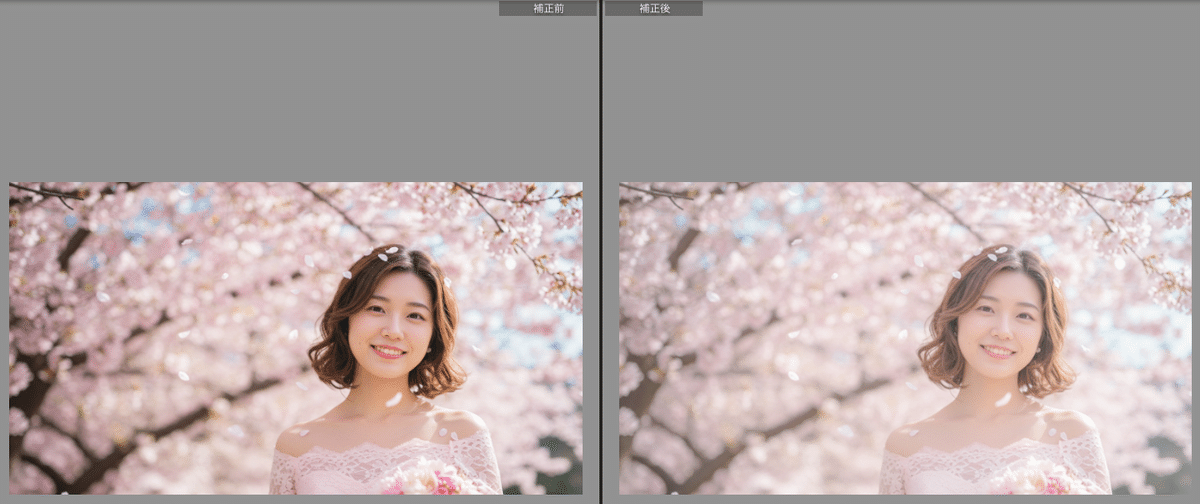Viewport: 1200px width, 504px height.
Task: Click the 補正後 label
Action: (653, 8)
